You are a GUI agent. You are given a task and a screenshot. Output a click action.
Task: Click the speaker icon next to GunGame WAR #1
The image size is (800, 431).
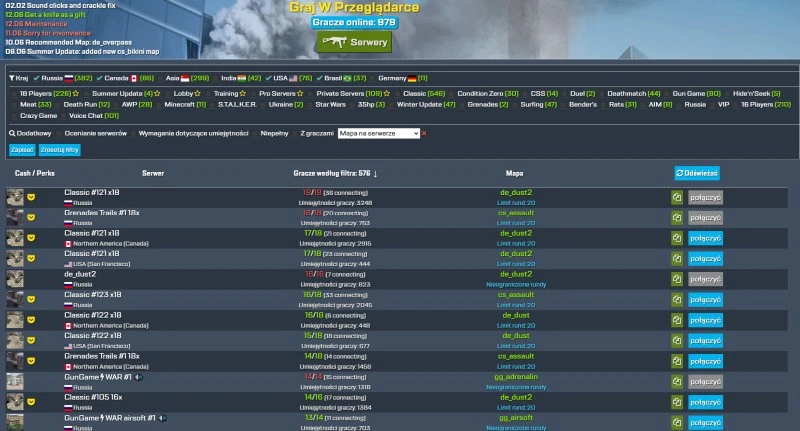(x=138, y=377)
